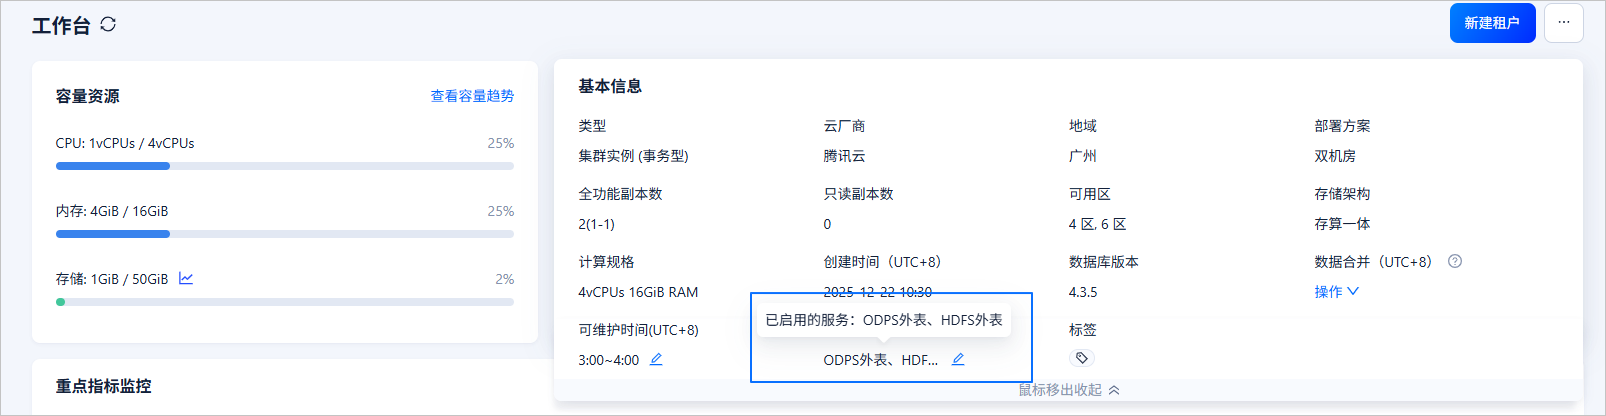Open the more options ellipsis menu
Image resolution: width=1606 pixels, height=416 pixels.
1564,23
